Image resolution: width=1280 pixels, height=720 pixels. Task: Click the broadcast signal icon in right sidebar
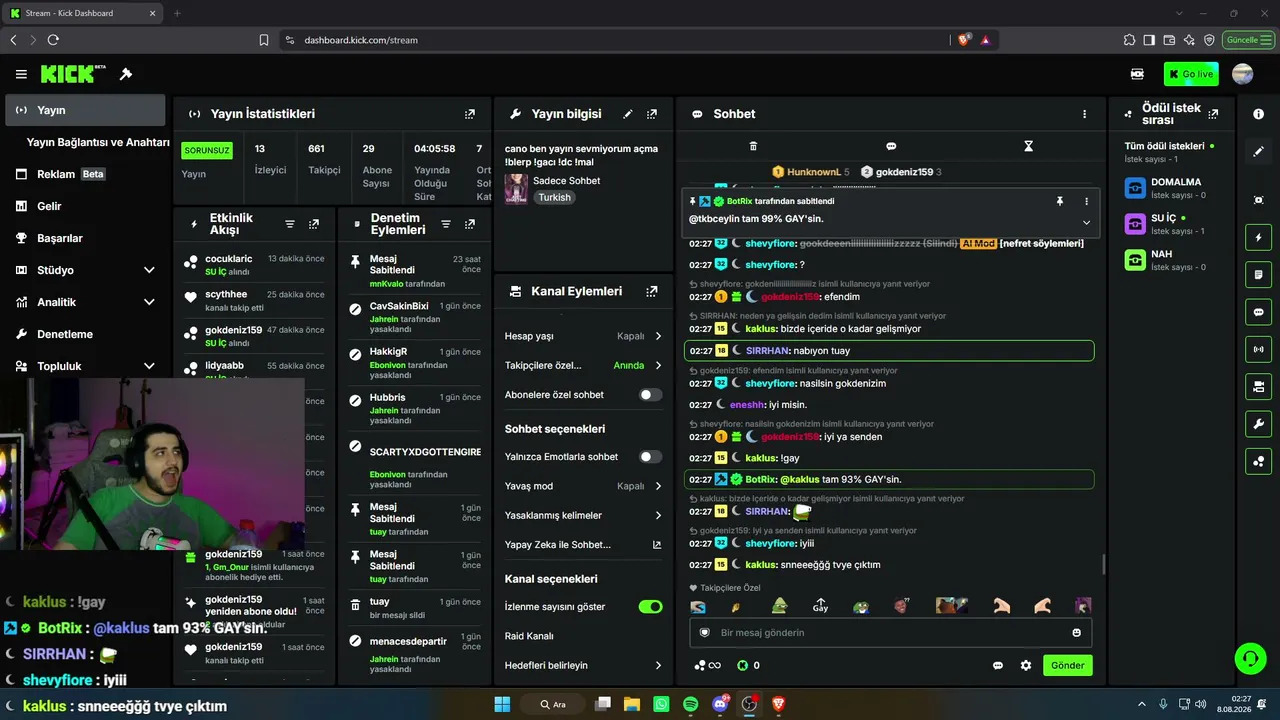click(1258, 349)
